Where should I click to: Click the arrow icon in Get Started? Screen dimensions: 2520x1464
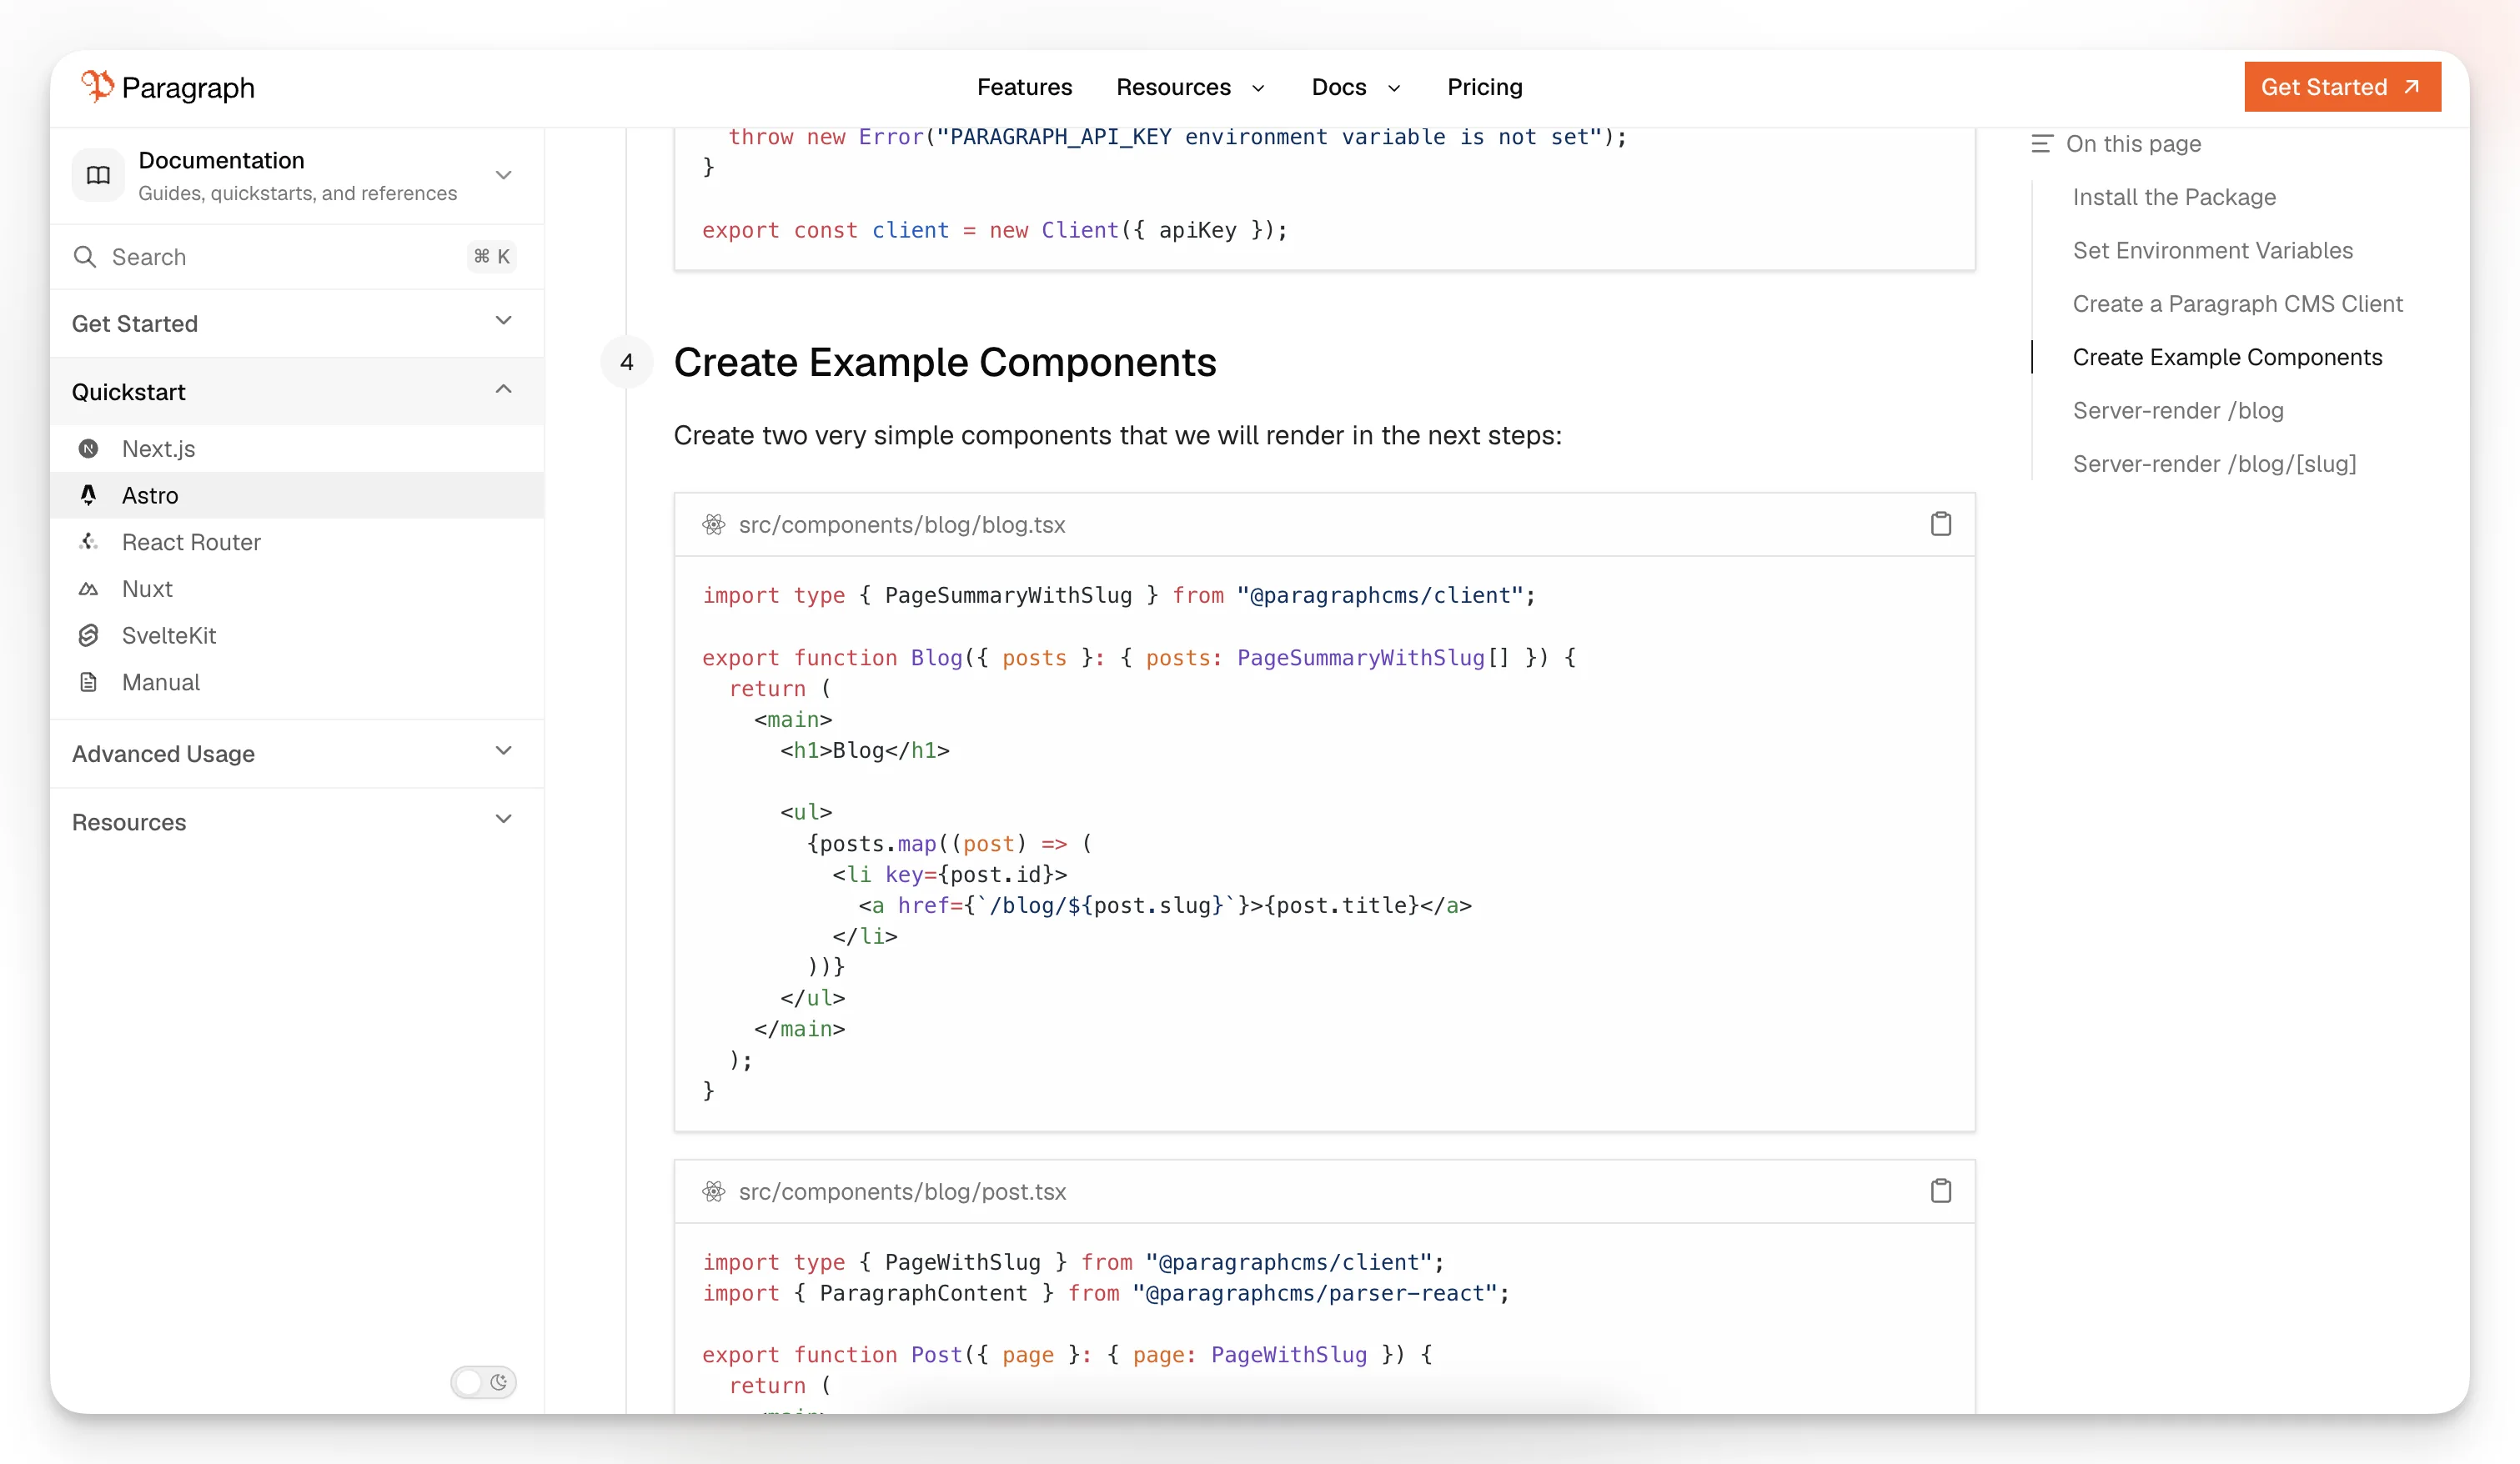(2412, 87)
